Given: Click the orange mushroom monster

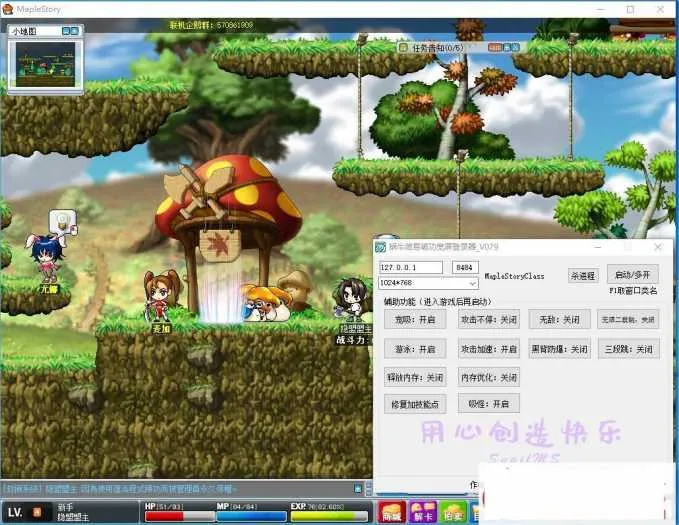Looking at the screenshot, I should pyautogui.click(x=266, y=302).
